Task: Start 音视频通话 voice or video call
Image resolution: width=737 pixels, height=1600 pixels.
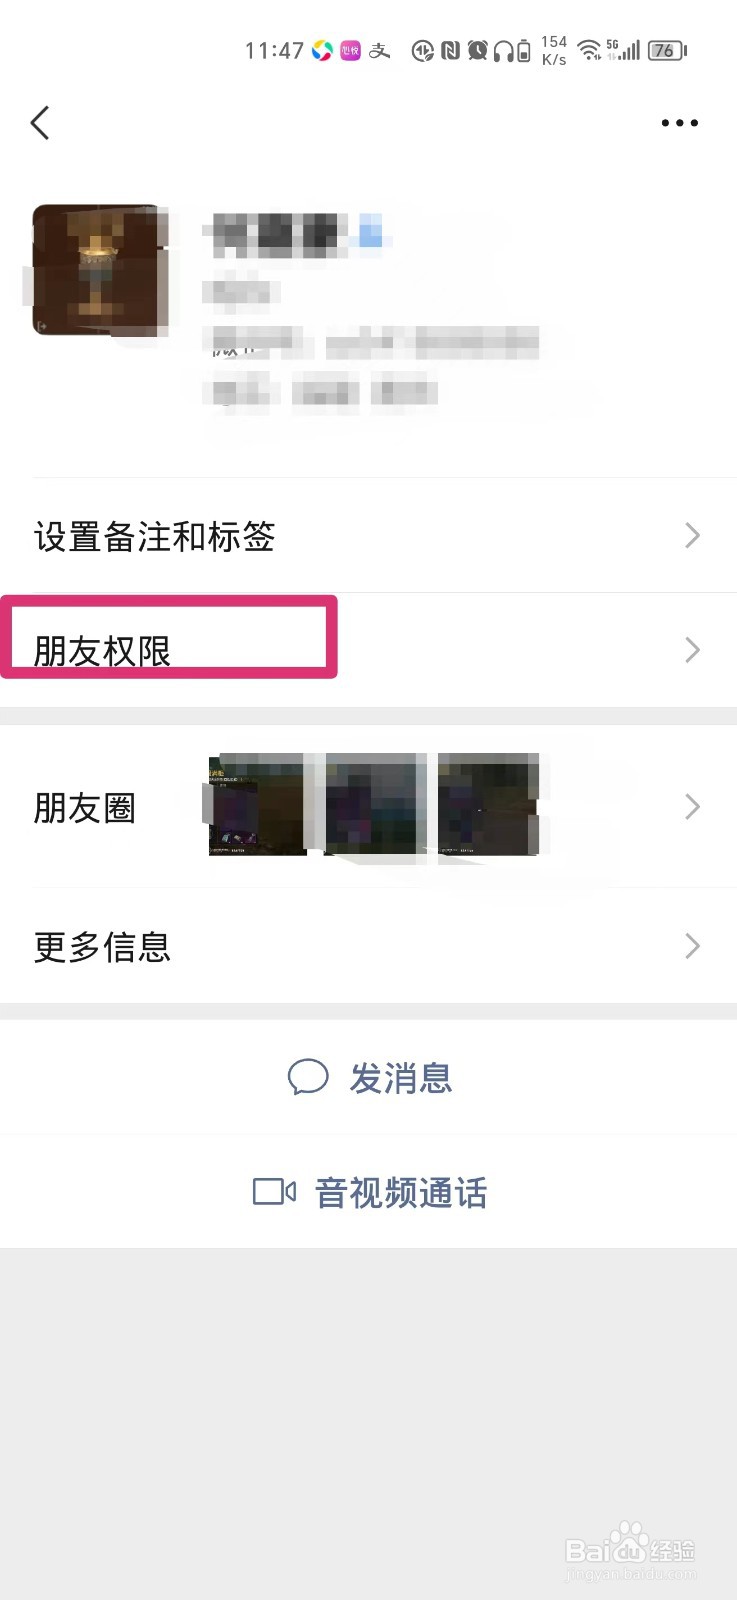Action: coord(368,1192)
